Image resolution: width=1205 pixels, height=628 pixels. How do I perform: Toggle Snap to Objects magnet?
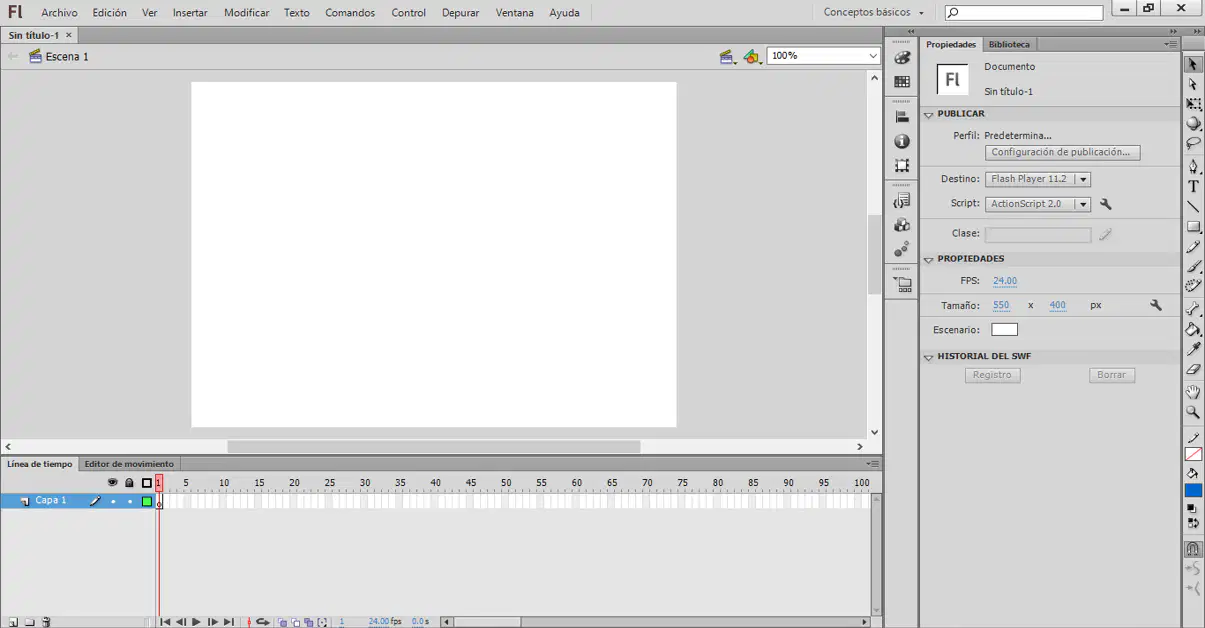(1193, 548)
